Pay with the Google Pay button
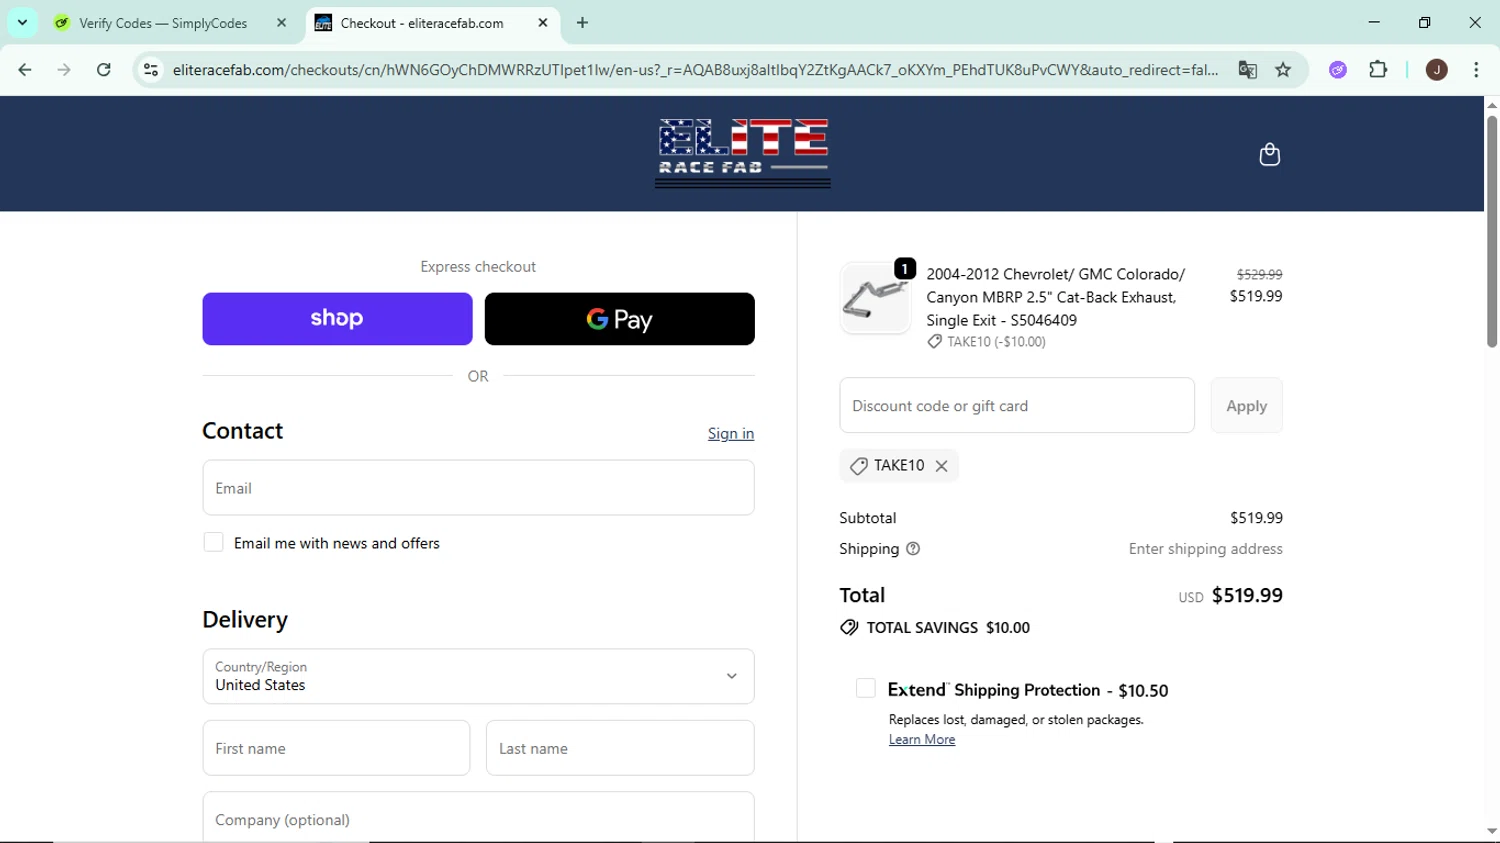 coord(619,319)
